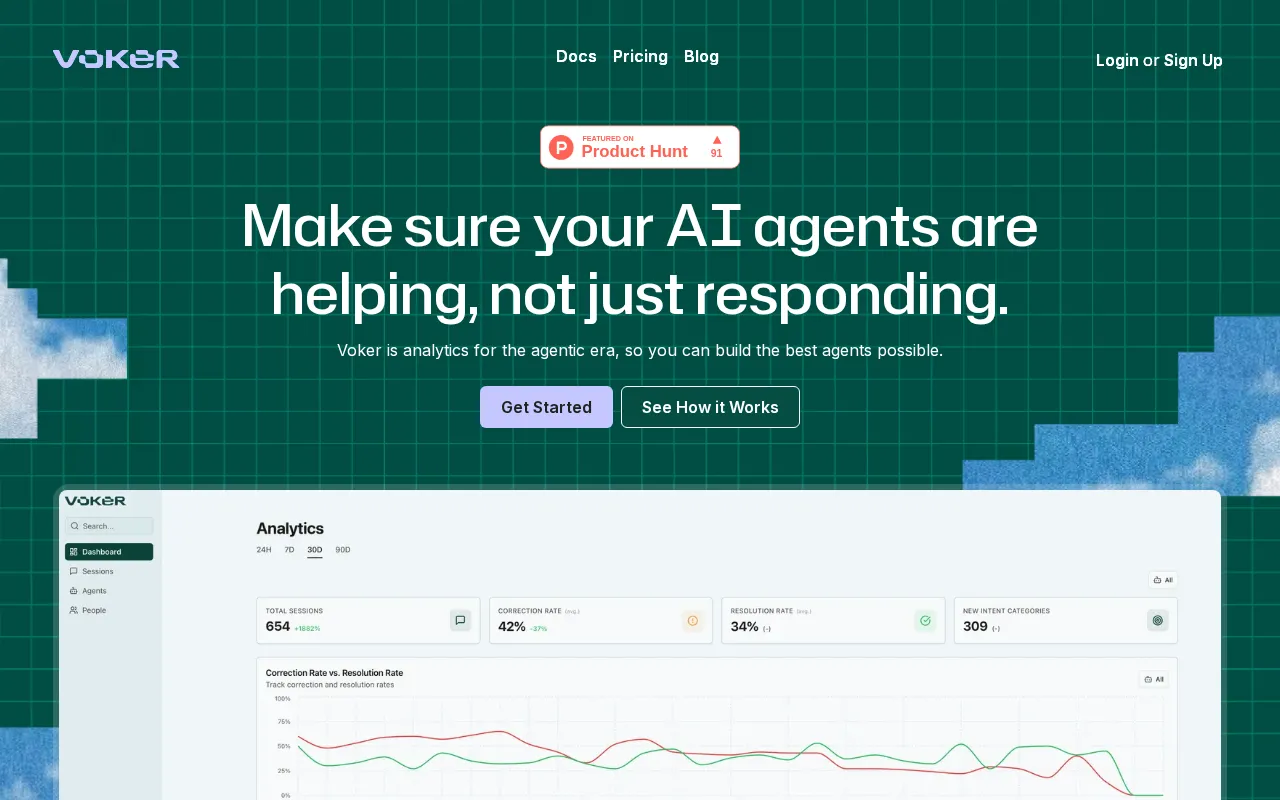Switch to the 24H time range
This screenshot has height=800, width=1280.
[264, 550]
